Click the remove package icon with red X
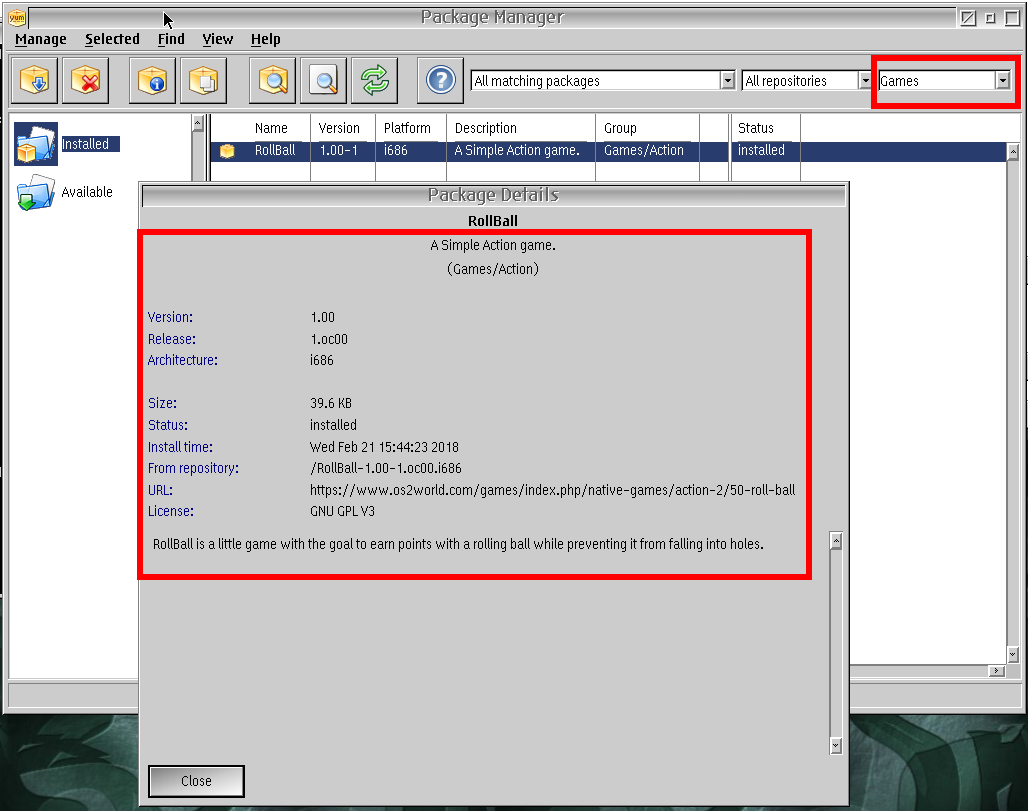The image size is (1028, 811). (x=85, y=81)
